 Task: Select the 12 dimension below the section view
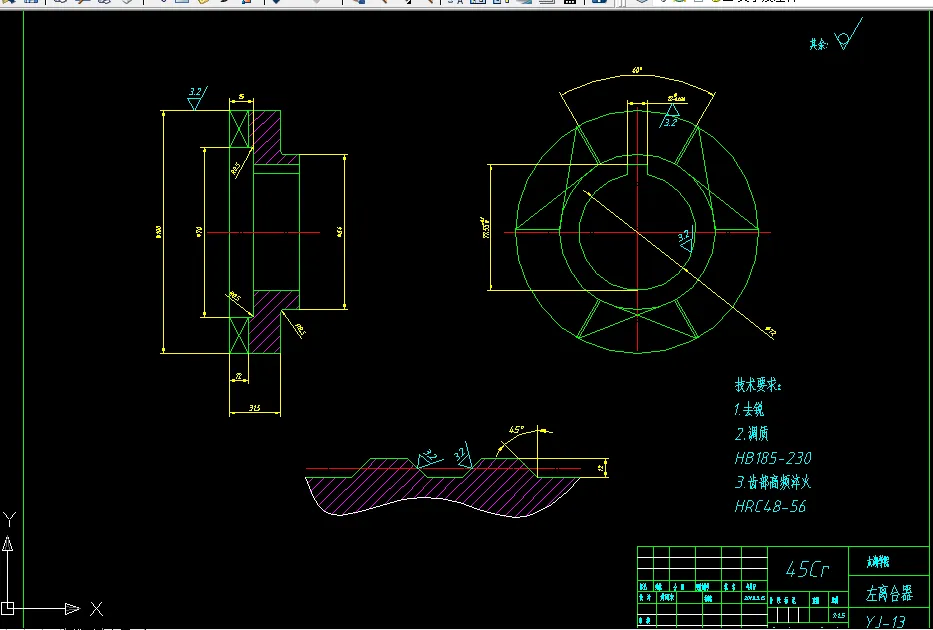[x=239, y=376]
